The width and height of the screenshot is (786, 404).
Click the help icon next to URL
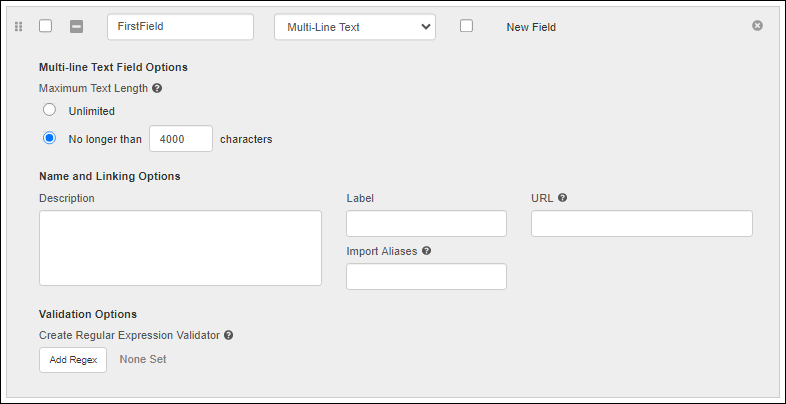click(x=563, y=198)
